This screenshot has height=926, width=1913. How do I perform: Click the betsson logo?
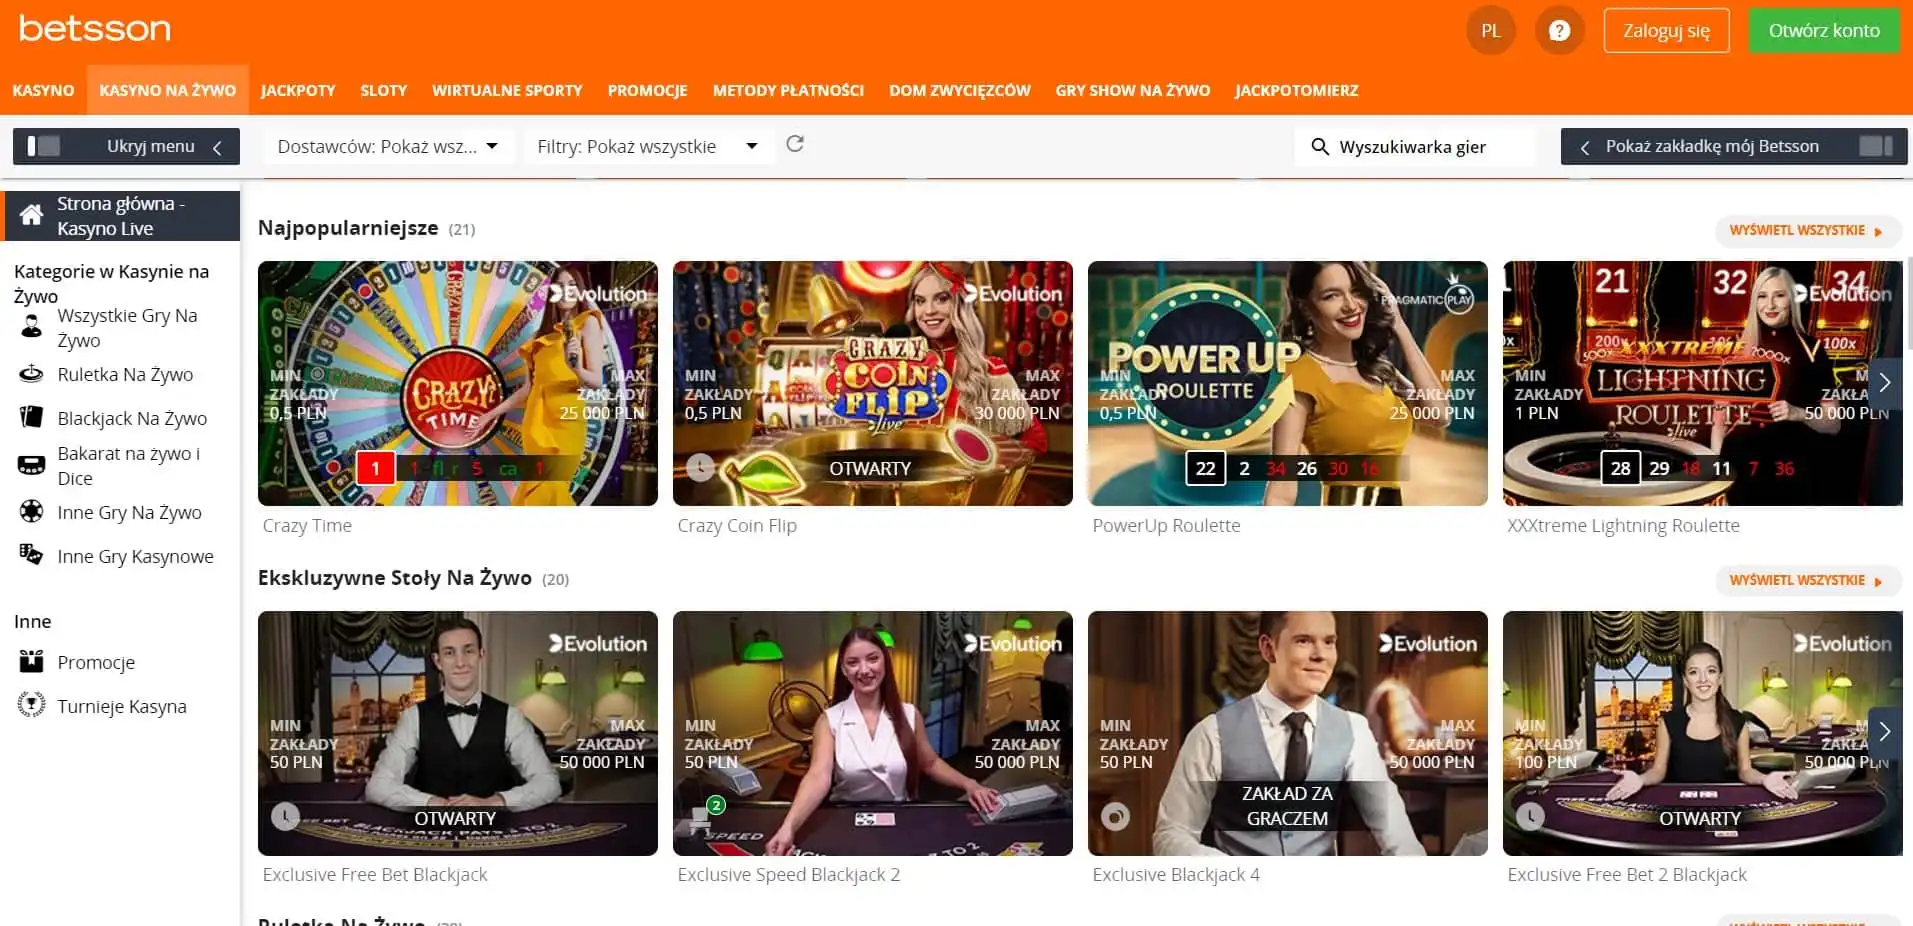click(x=95, y=29)
